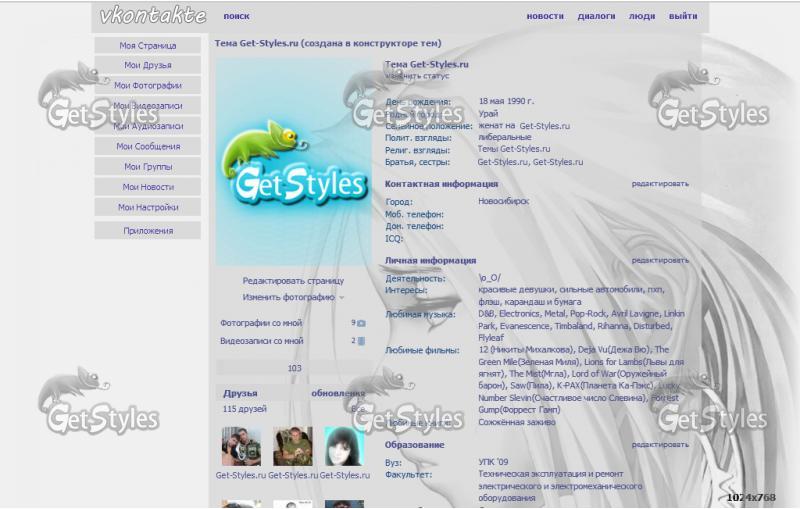The width and height of the screenshot is (800, 509).
Task: Click обновления in the friends block
Action: [x=338, y=393]
